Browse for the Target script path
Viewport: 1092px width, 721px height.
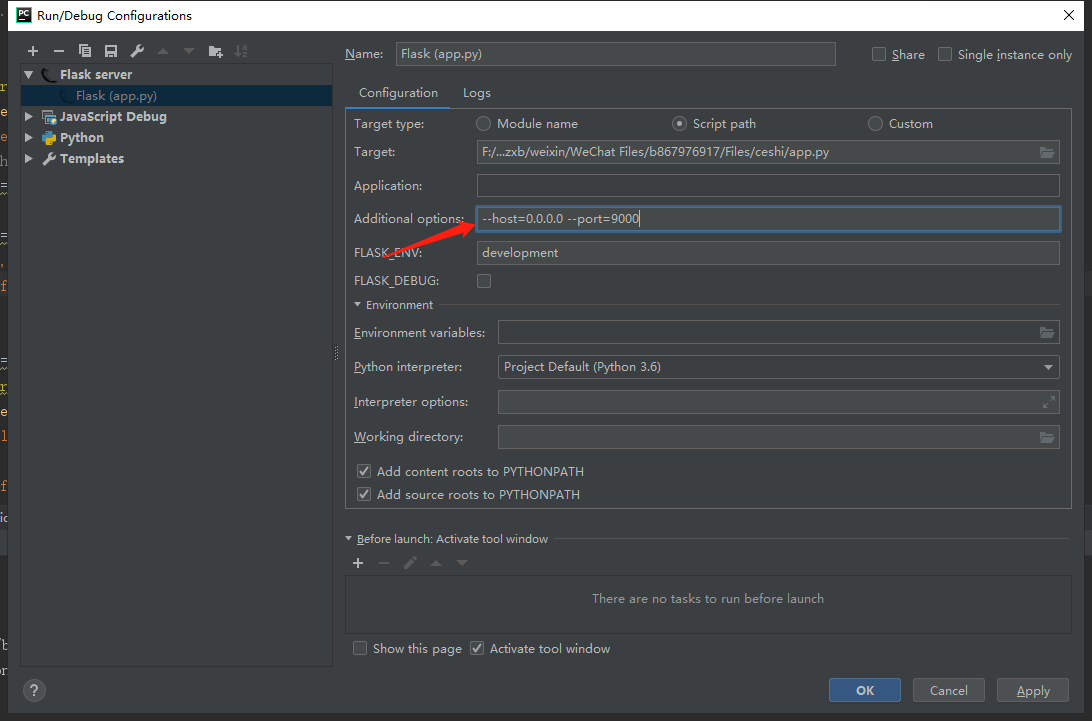pyautogui.click(x=1047, y=153)
